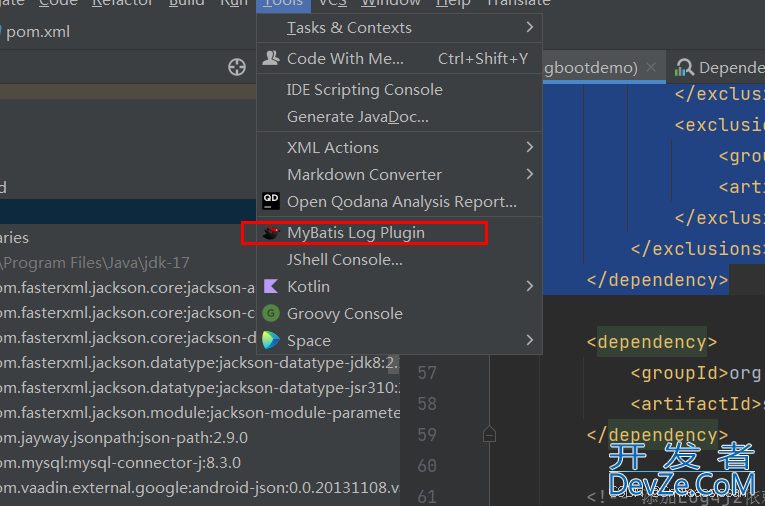Click the artifactId tag on line 58
765x506 pixels.
pyautogui.click(x=696, y=404)
